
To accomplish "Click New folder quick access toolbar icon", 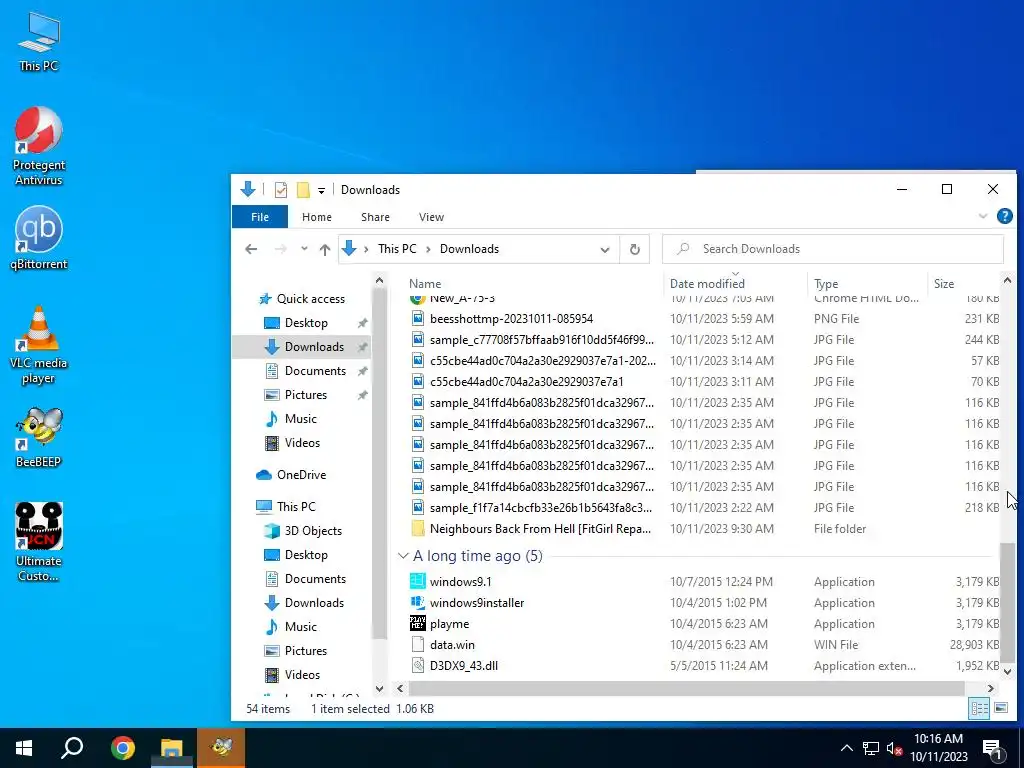I will [303, 190].
